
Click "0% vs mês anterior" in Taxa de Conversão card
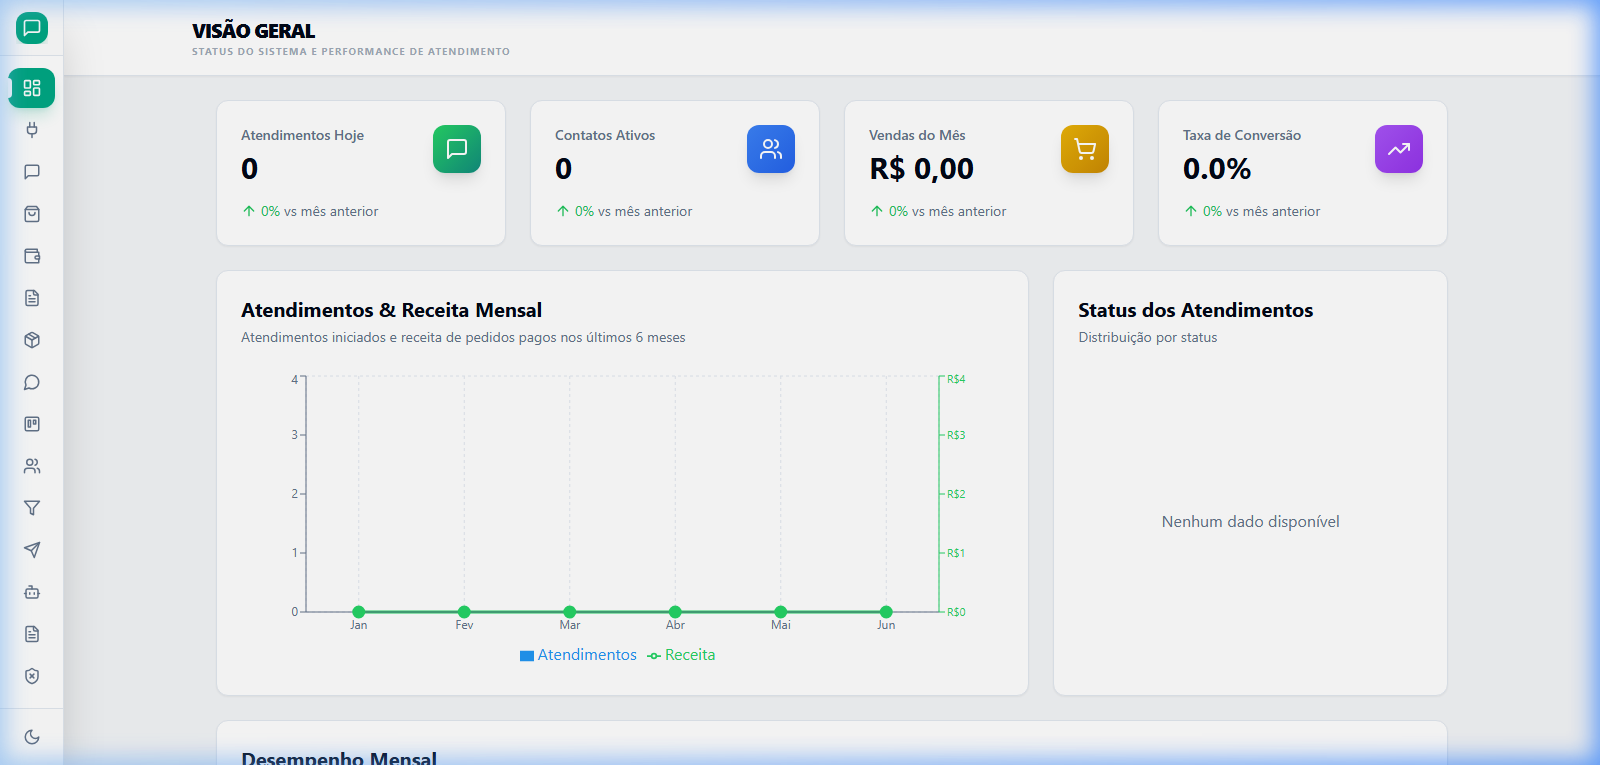click(x=1262, y=211)
